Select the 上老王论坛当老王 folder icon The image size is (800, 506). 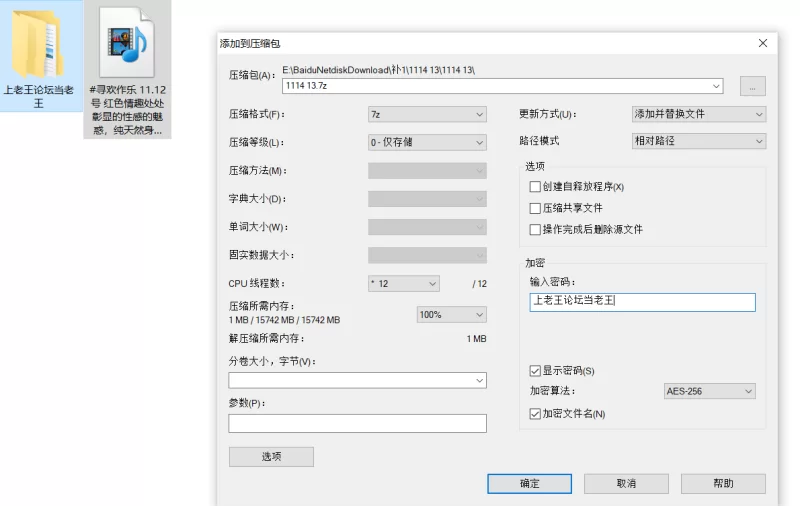(x=38, y=45)
